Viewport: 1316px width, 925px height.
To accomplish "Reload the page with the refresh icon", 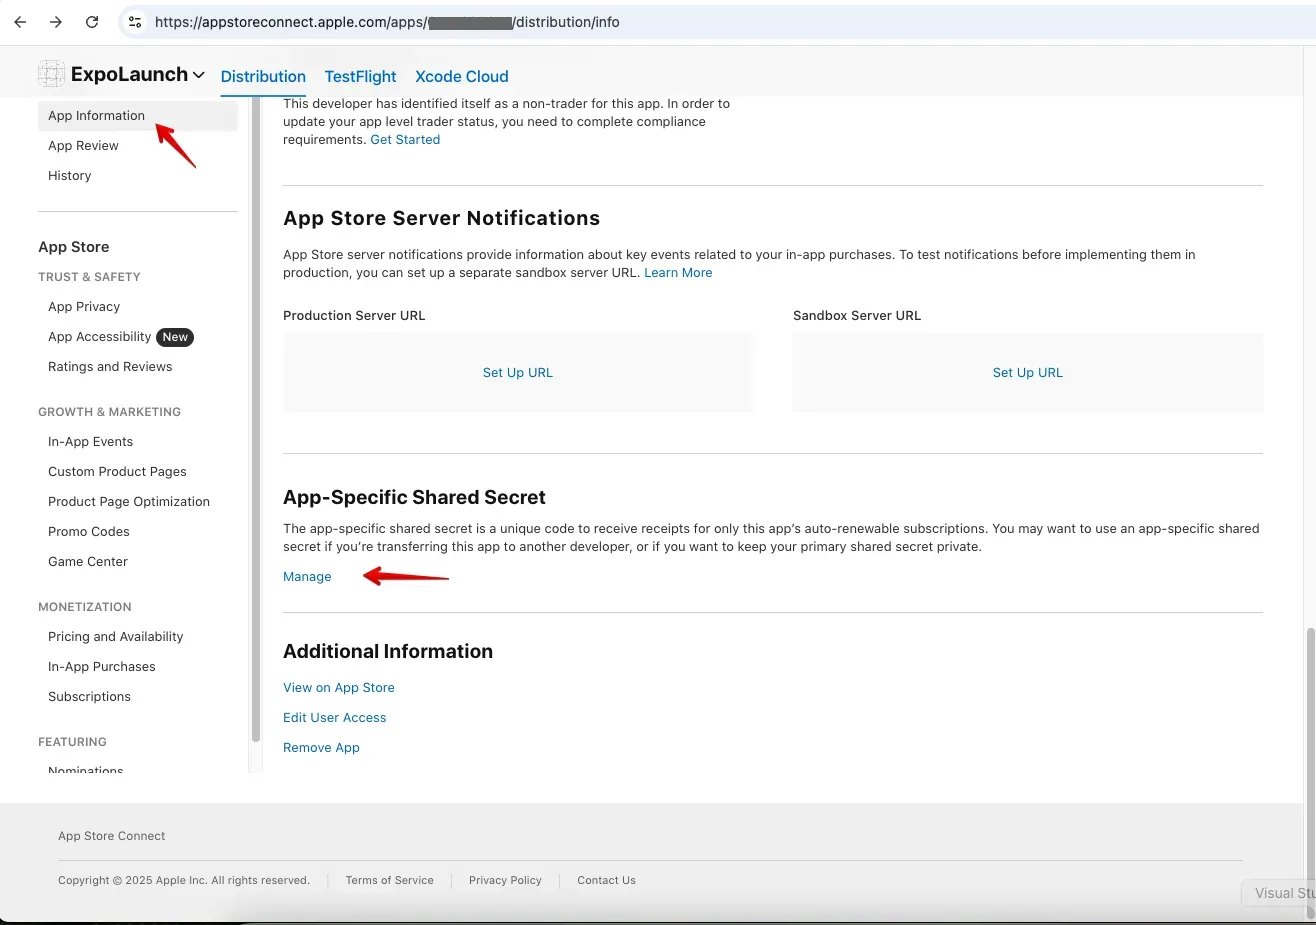I will (x=92, y=22).
